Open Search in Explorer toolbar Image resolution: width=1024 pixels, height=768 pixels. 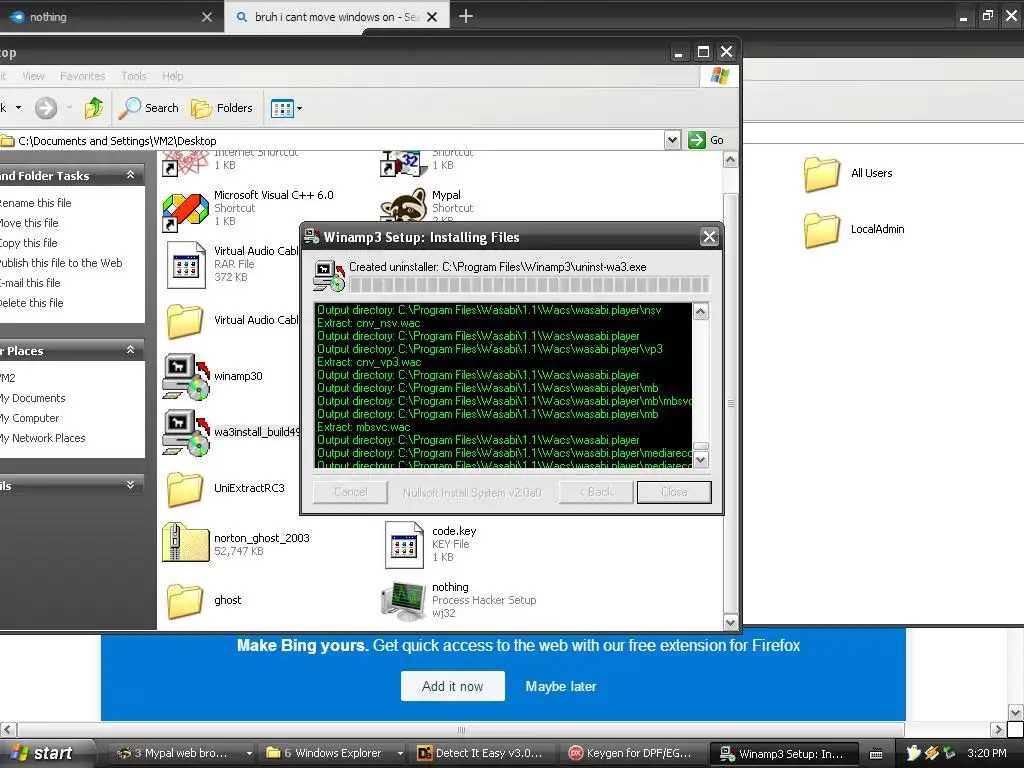click(149, 108)
